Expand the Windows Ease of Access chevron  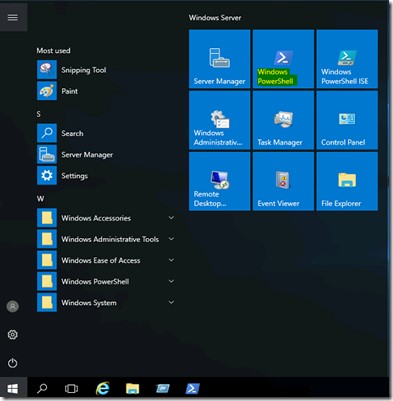coord(171,260)
